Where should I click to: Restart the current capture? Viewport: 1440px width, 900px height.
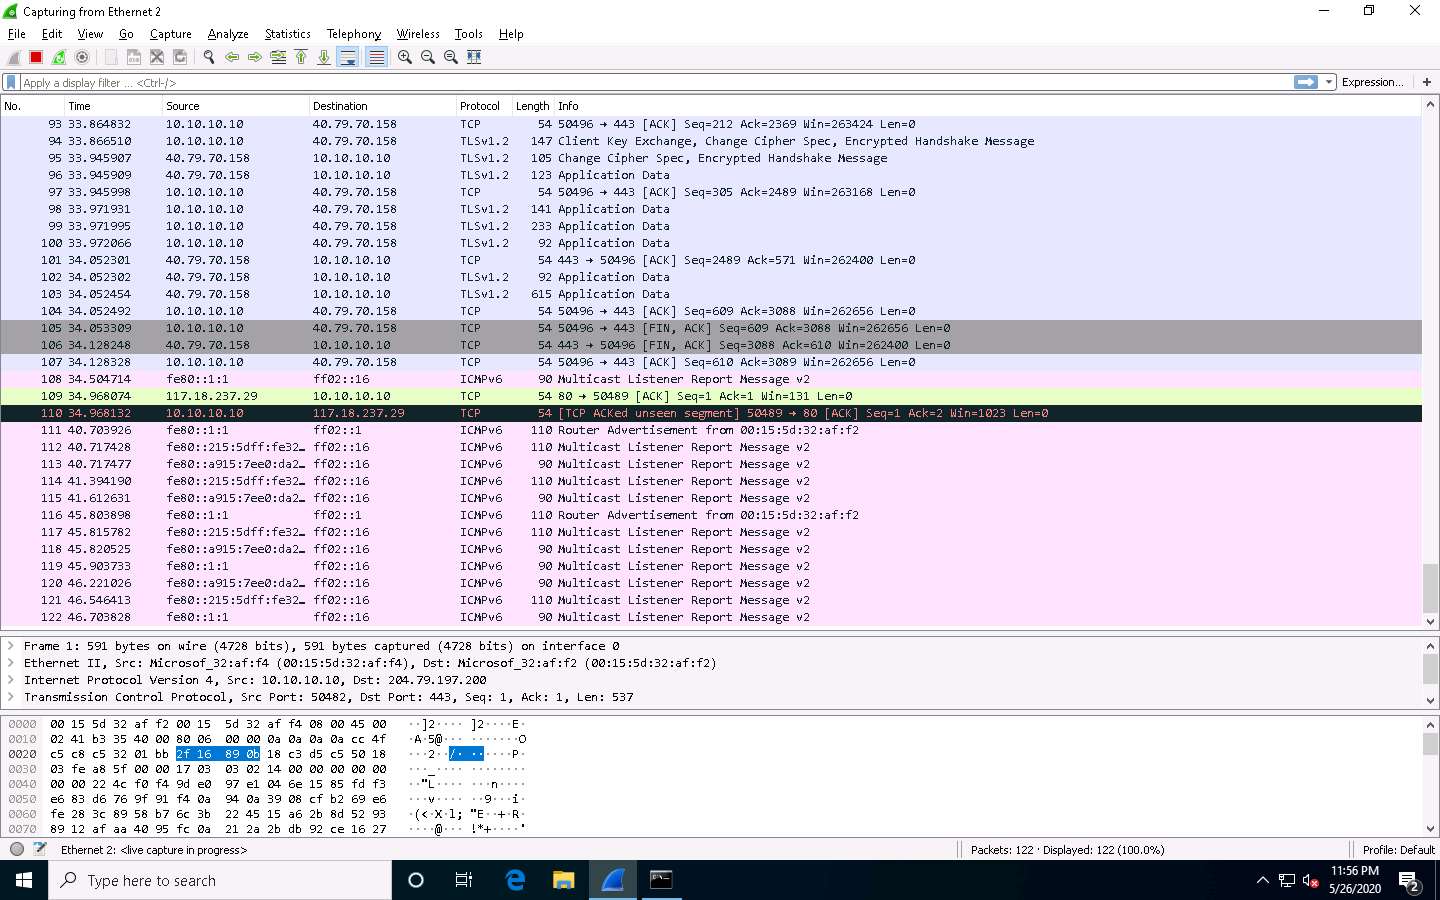[x=59, y=58]
